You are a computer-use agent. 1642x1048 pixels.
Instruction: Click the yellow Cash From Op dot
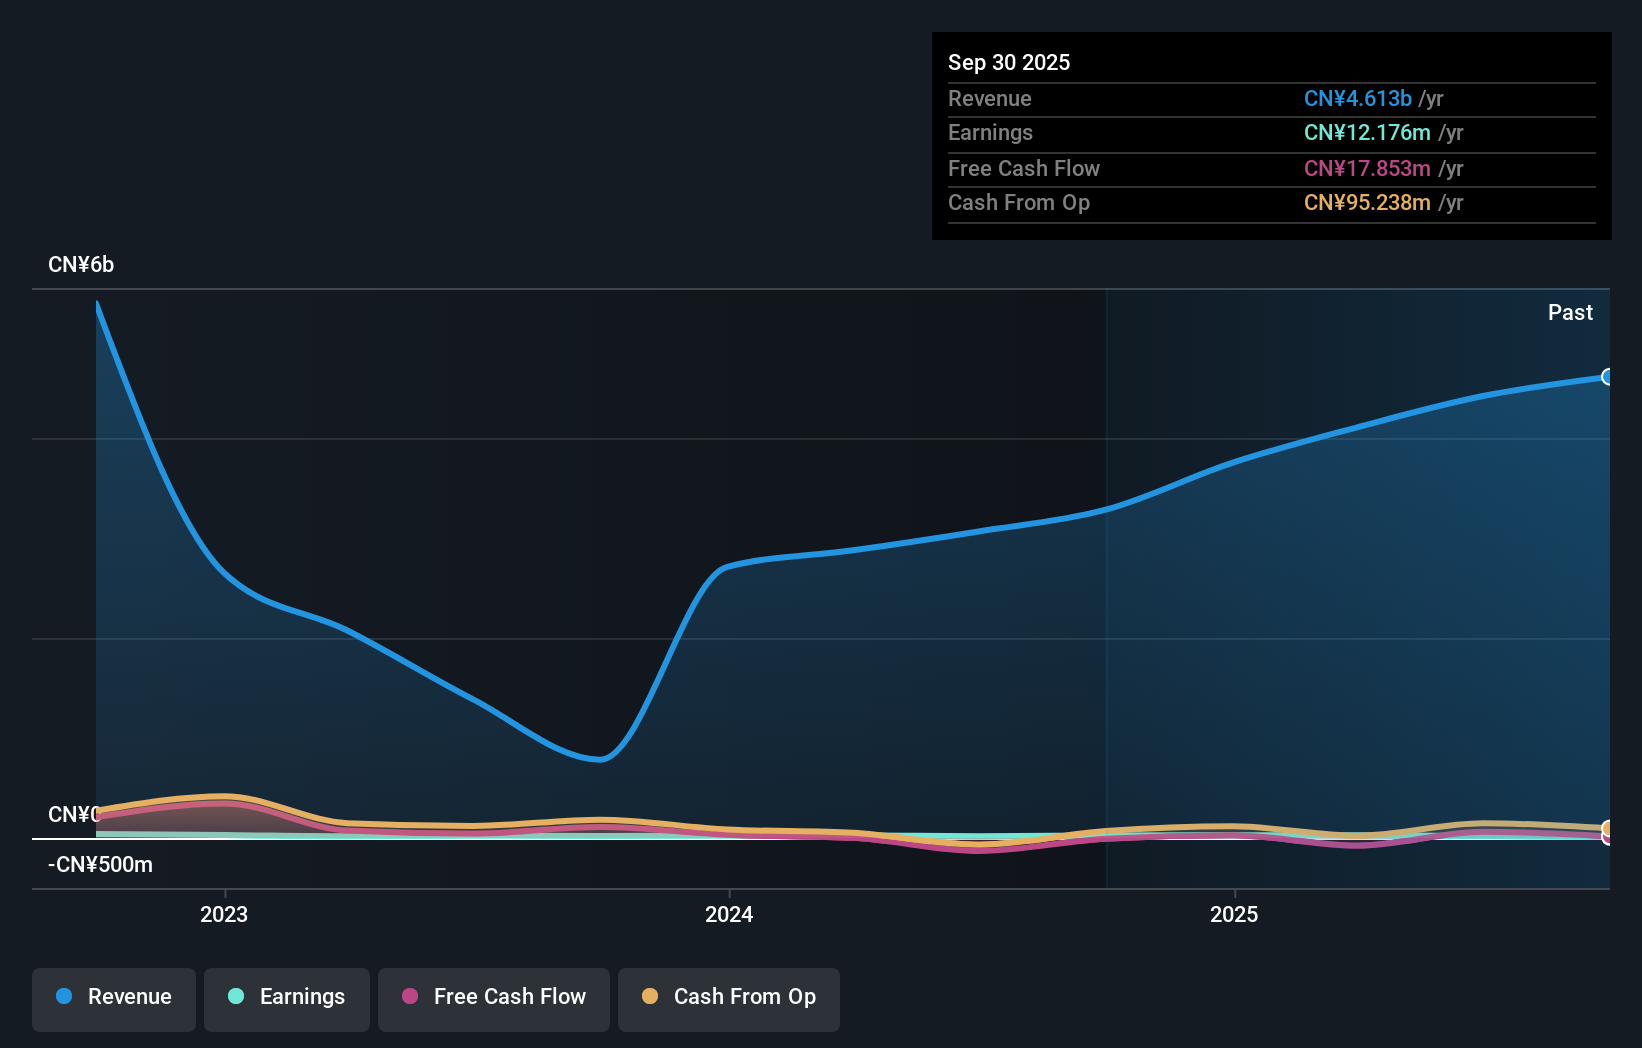[x=650, y=997]
